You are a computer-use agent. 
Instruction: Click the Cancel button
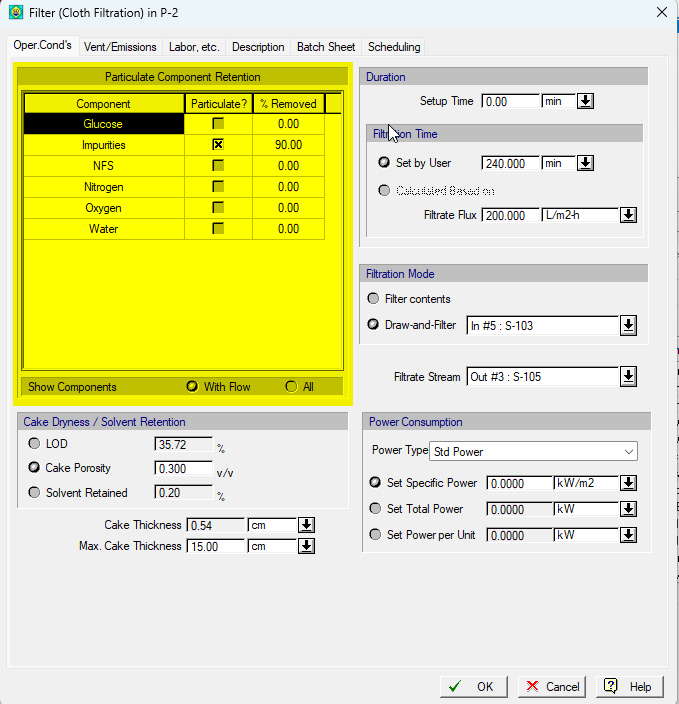tap(552, 686)
